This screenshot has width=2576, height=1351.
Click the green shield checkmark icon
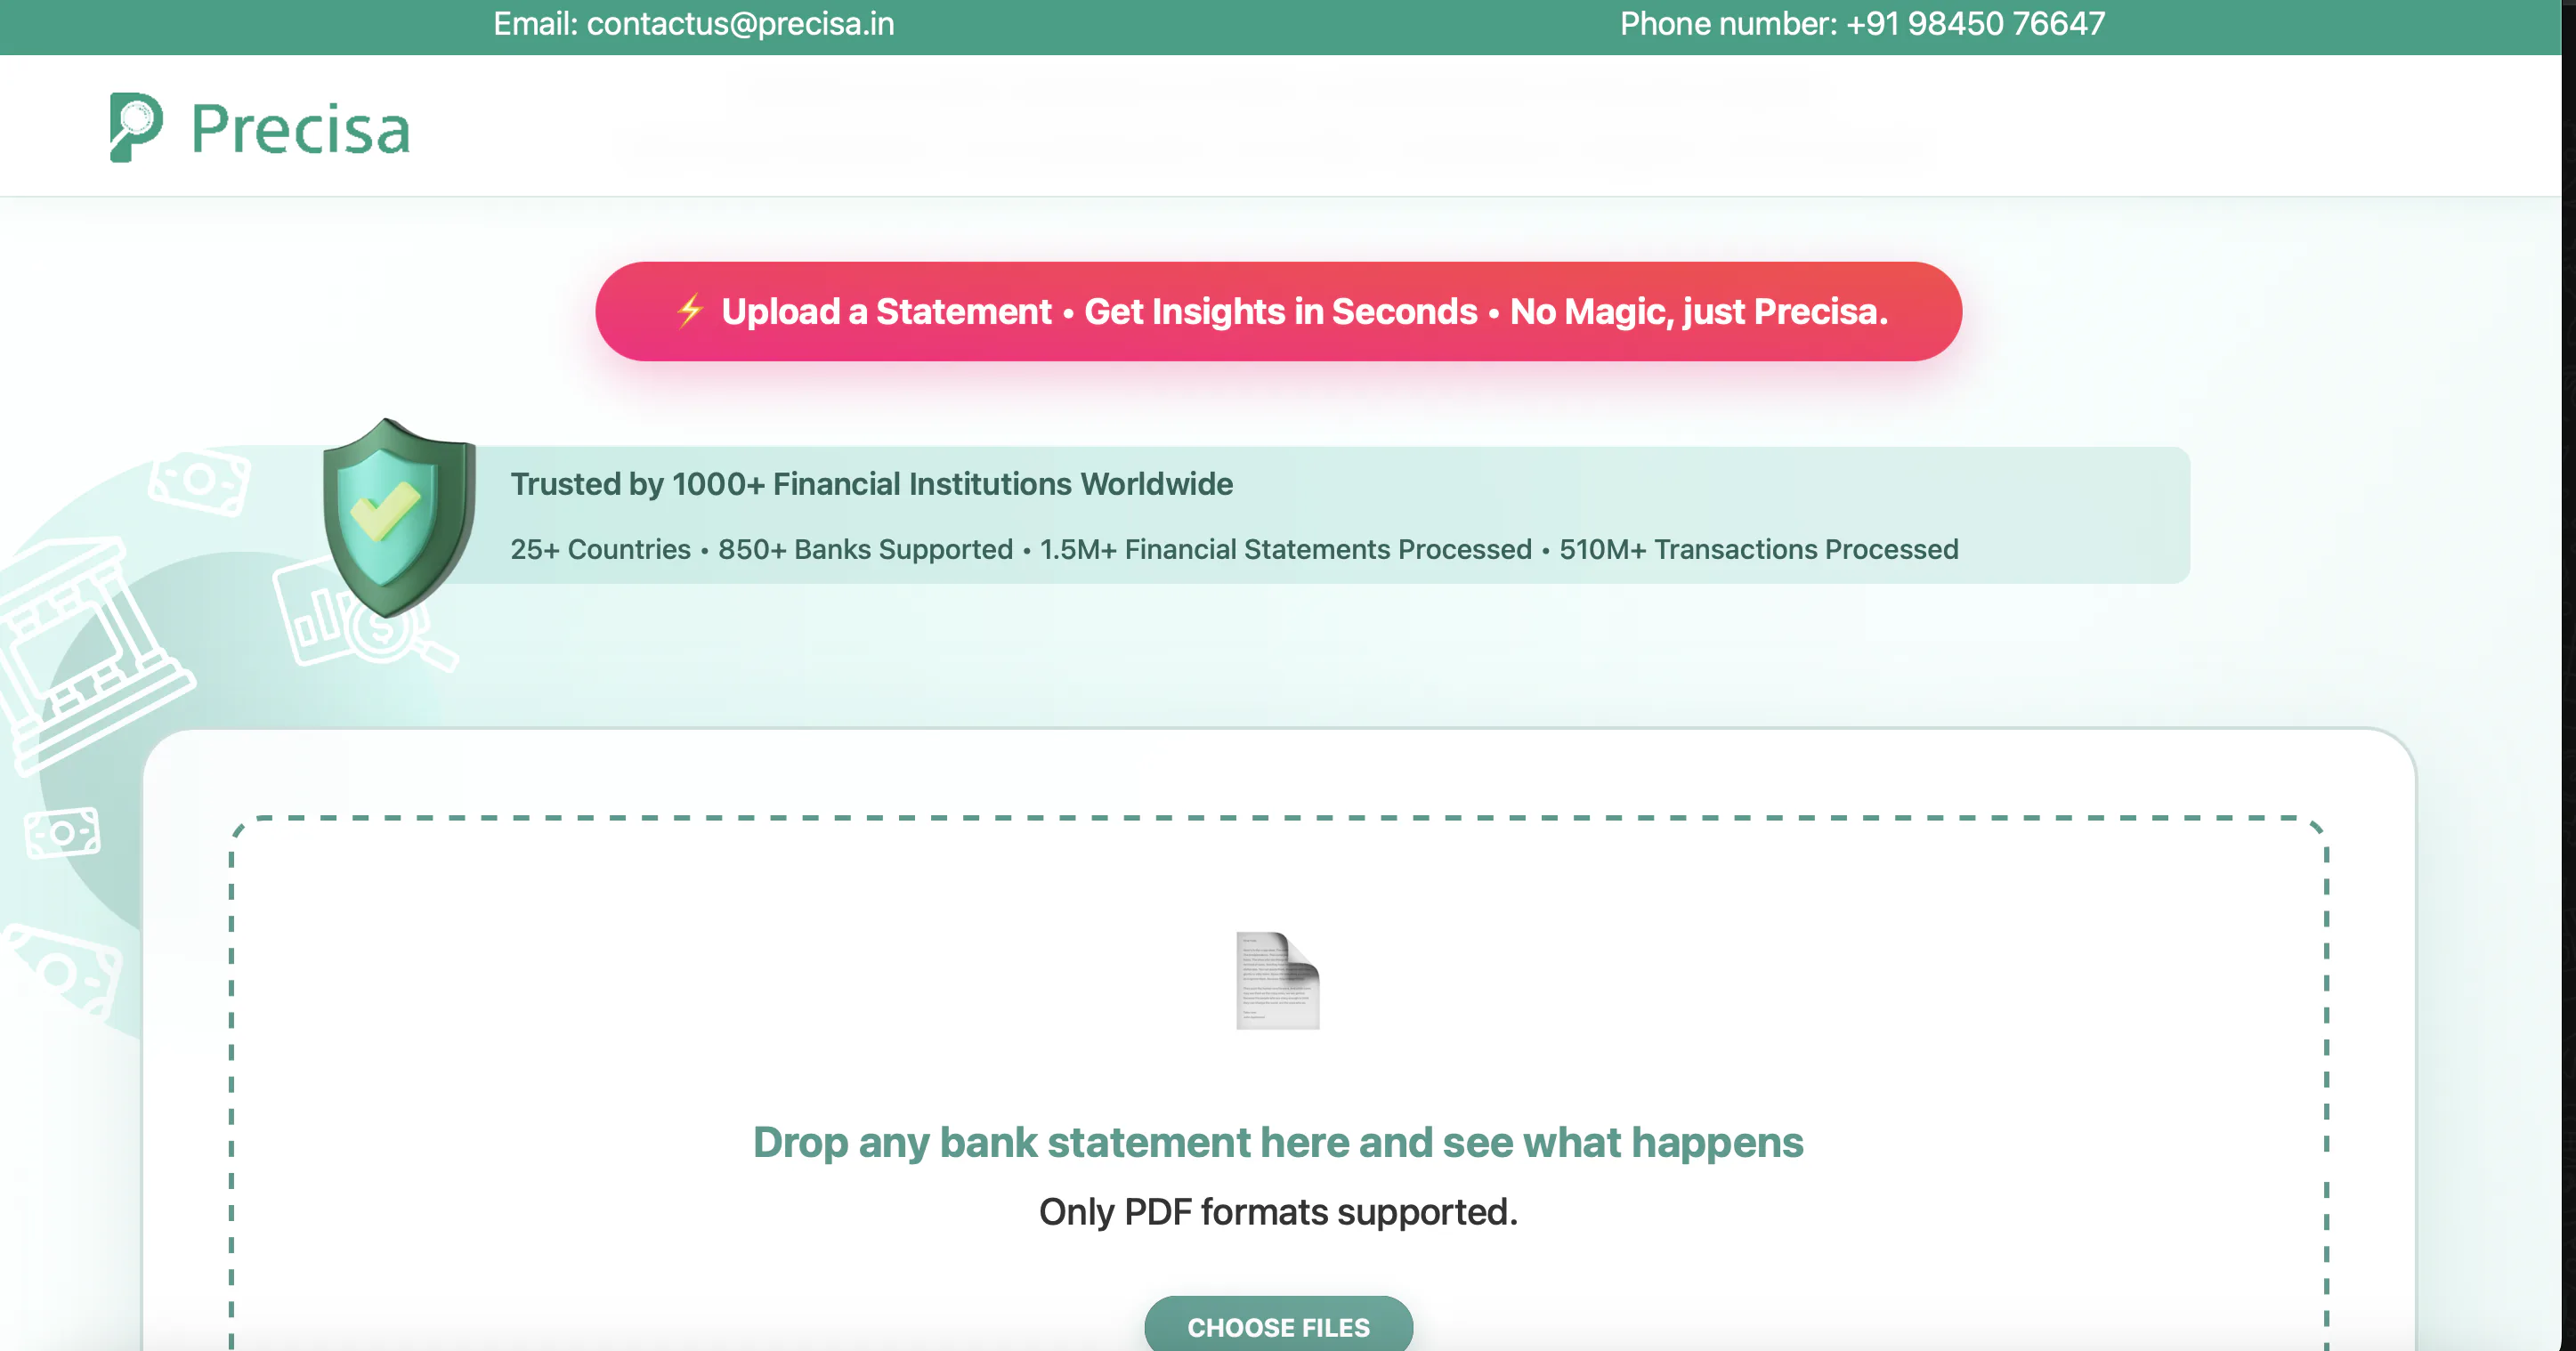pyautogui.click(x=399, y=517)
